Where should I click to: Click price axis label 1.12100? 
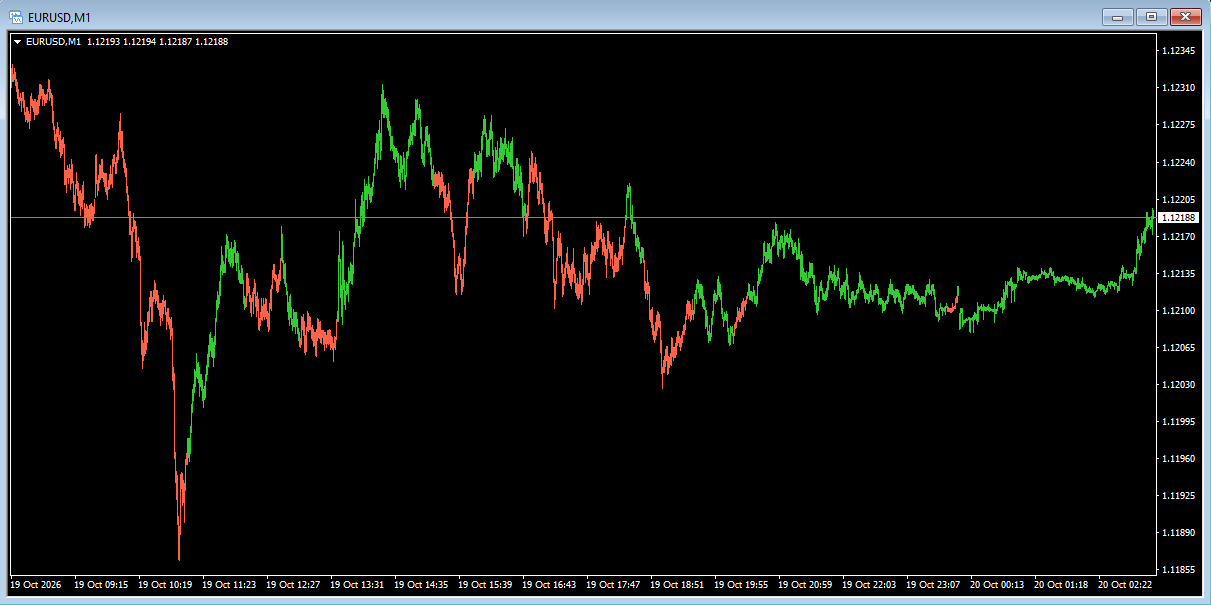(x=1178, y=310)
